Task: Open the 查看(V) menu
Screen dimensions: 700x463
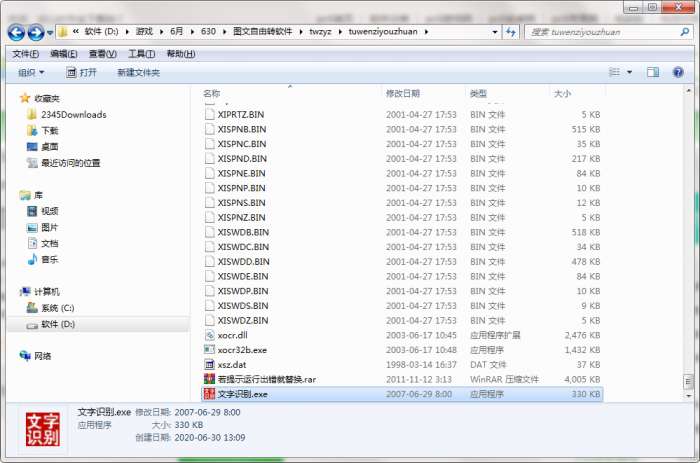Action: click(103, 54)
